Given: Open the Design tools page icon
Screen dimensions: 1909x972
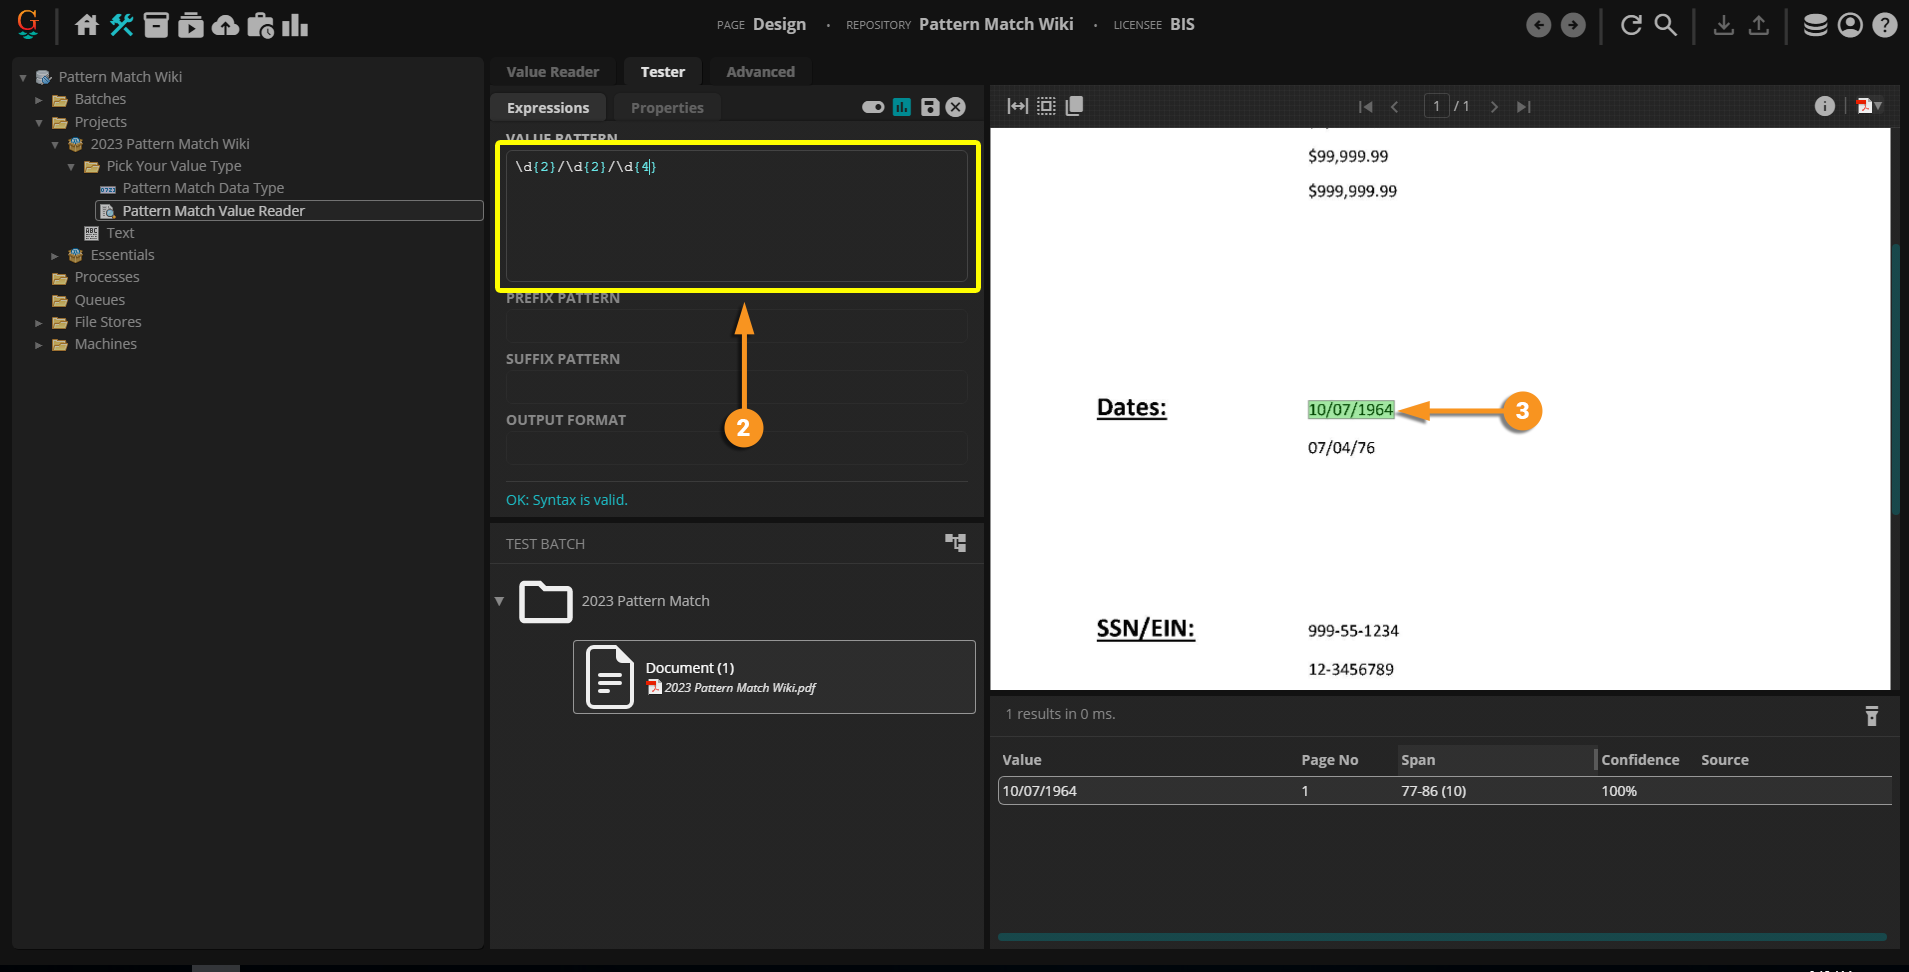Looking at the screenshot, I should pos(122,25).
